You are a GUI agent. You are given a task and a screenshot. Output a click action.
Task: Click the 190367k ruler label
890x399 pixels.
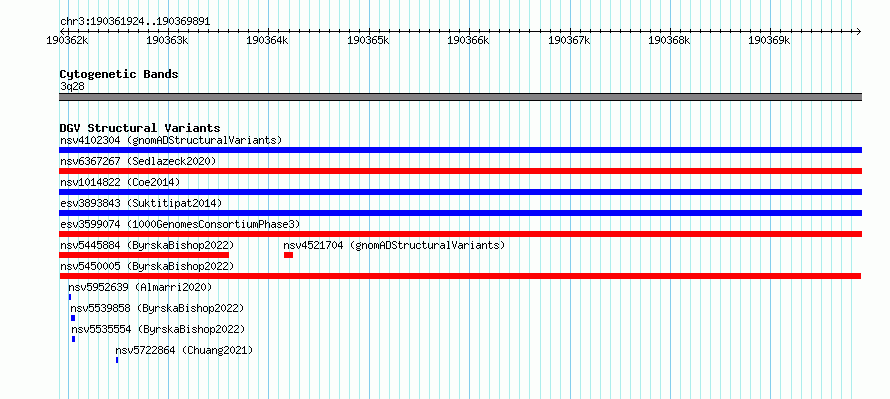[569, 40]
